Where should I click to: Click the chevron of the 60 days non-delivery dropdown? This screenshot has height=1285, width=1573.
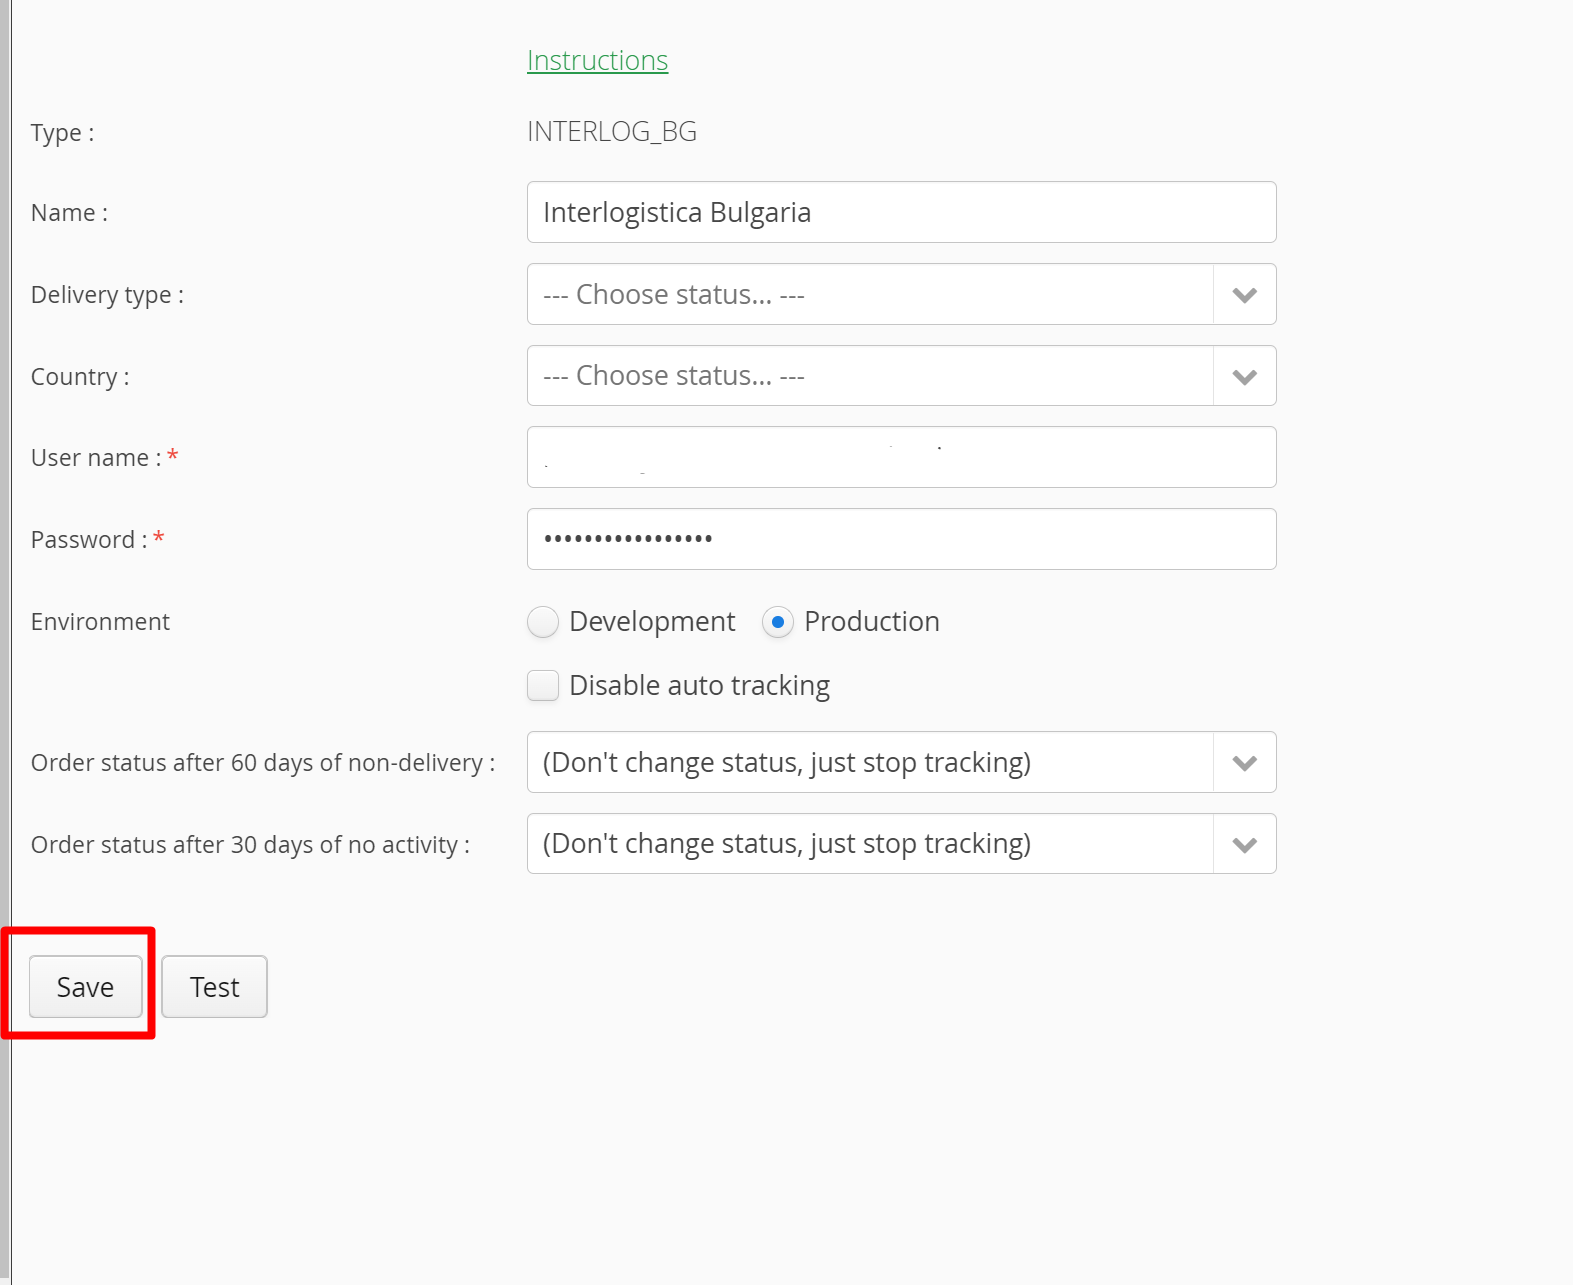pyautogui.click(x=1244, y=763)
